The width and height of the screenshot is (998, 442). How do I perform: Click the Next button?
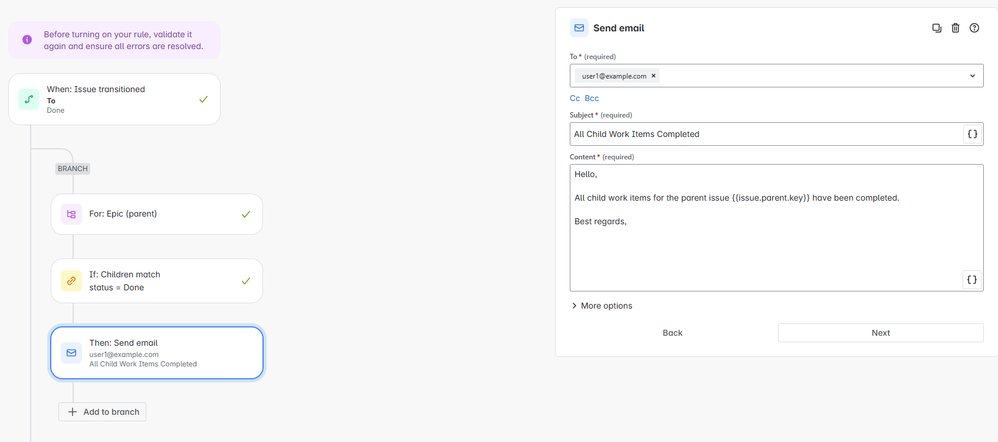[x=881, y=333]
